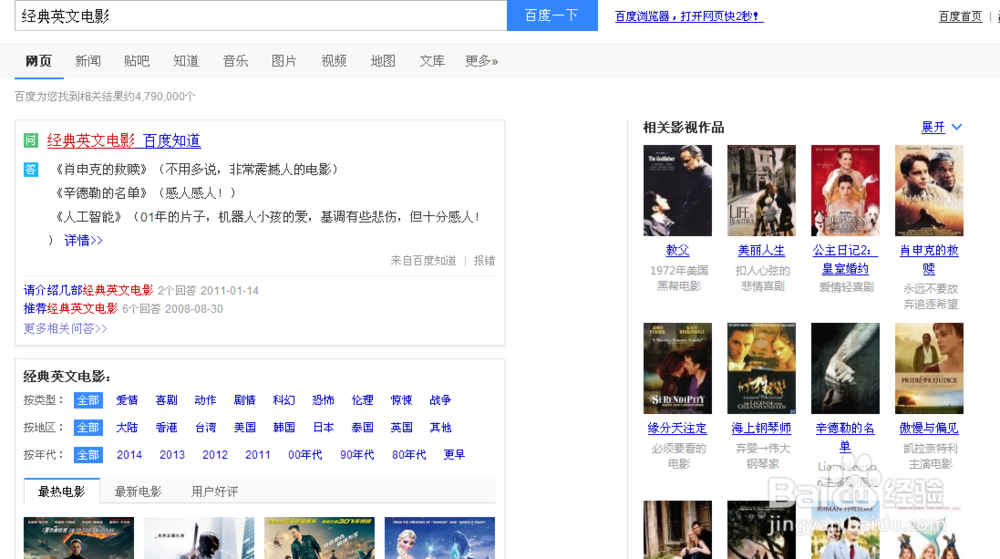Click the 教父 title link

tap(677, 250)
